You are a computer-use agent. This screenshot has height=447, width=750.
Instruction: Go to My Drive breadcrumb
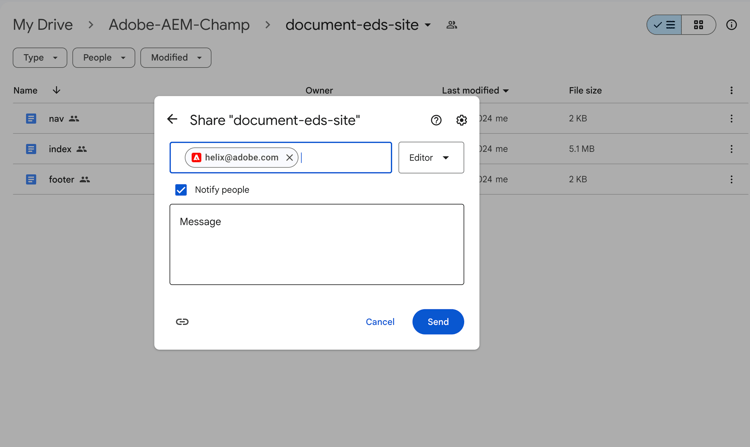[x=43, y=25]
